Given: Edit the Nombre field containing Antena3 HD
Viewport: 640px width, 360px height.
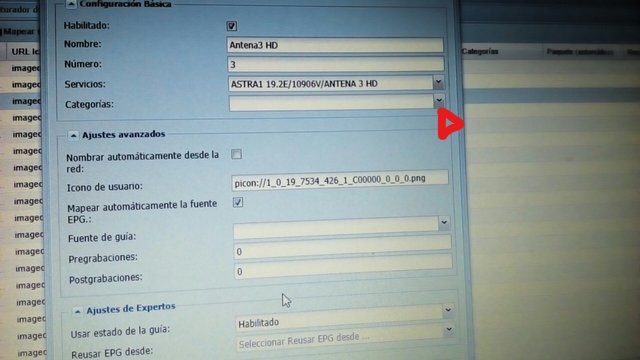Looking at the screenshot, I should [335, 45].
